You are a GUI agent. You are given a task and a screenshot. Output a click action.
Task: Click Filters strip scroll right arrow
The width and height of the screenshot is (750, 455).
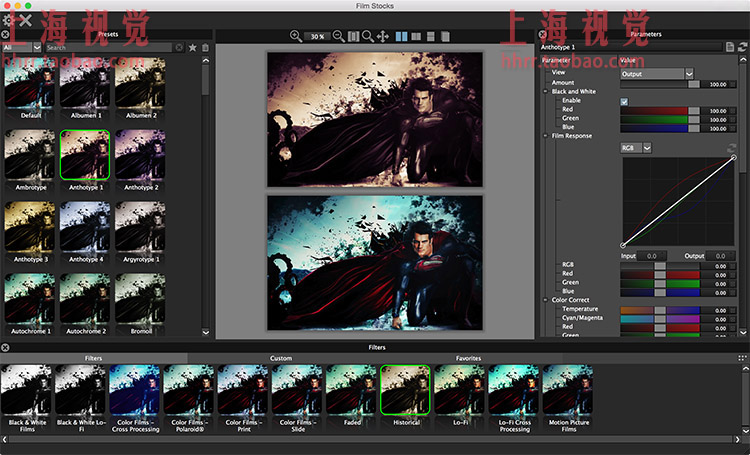pyautogui.click(x=737, y=439)
